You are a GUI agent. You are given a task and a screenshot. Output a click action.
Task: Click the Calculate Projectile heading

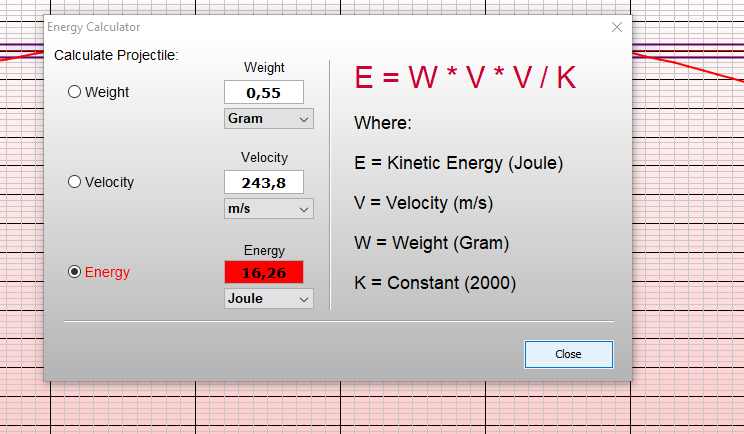pos(116,55)
